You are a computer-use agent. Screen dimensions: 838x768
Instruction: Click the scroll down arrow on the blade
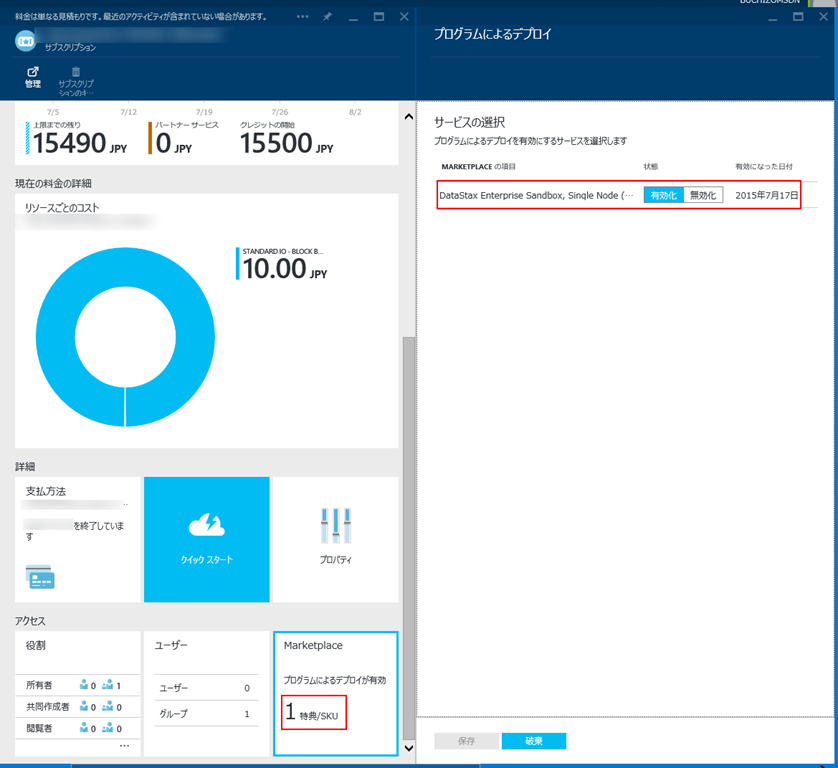(x=407, y=747)
